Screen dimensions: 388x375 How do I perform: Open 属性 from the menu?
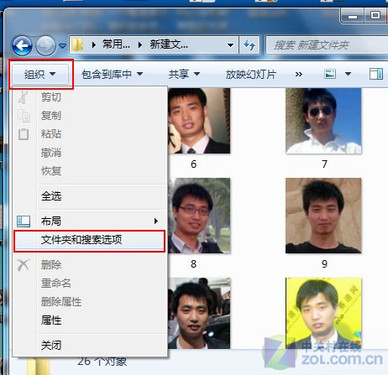pyautogui.click(x=51, y=320)
